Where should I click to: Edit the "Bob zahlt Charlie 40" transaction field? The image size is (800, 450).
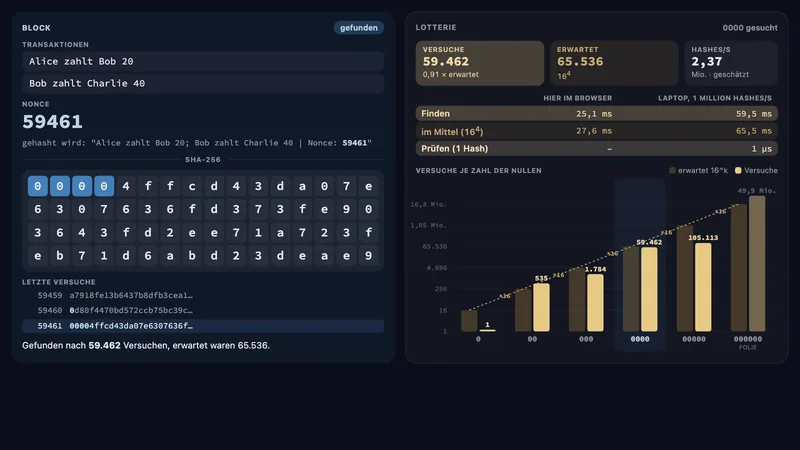click(x=203, y=83)
